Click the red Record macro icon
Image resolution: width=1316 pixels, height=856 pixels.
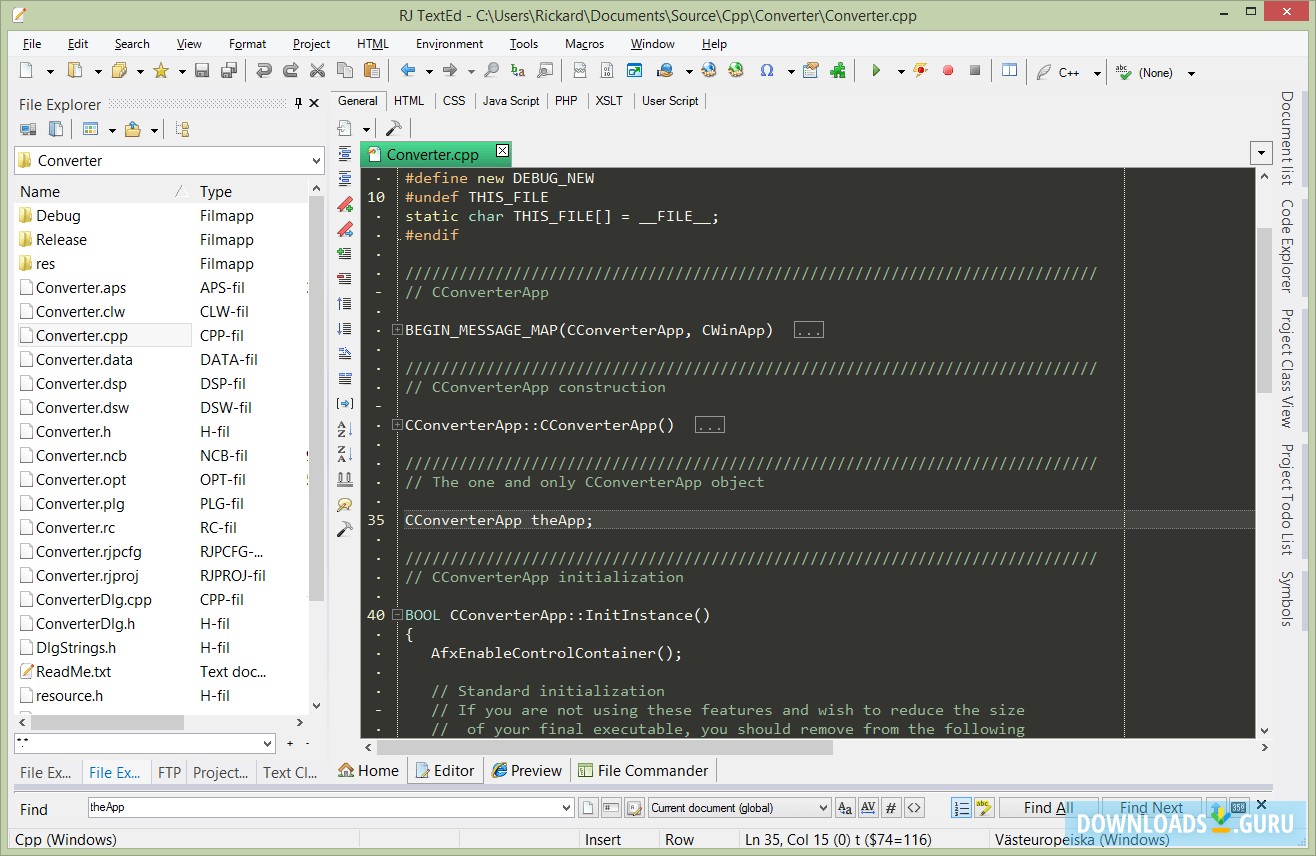948,71
